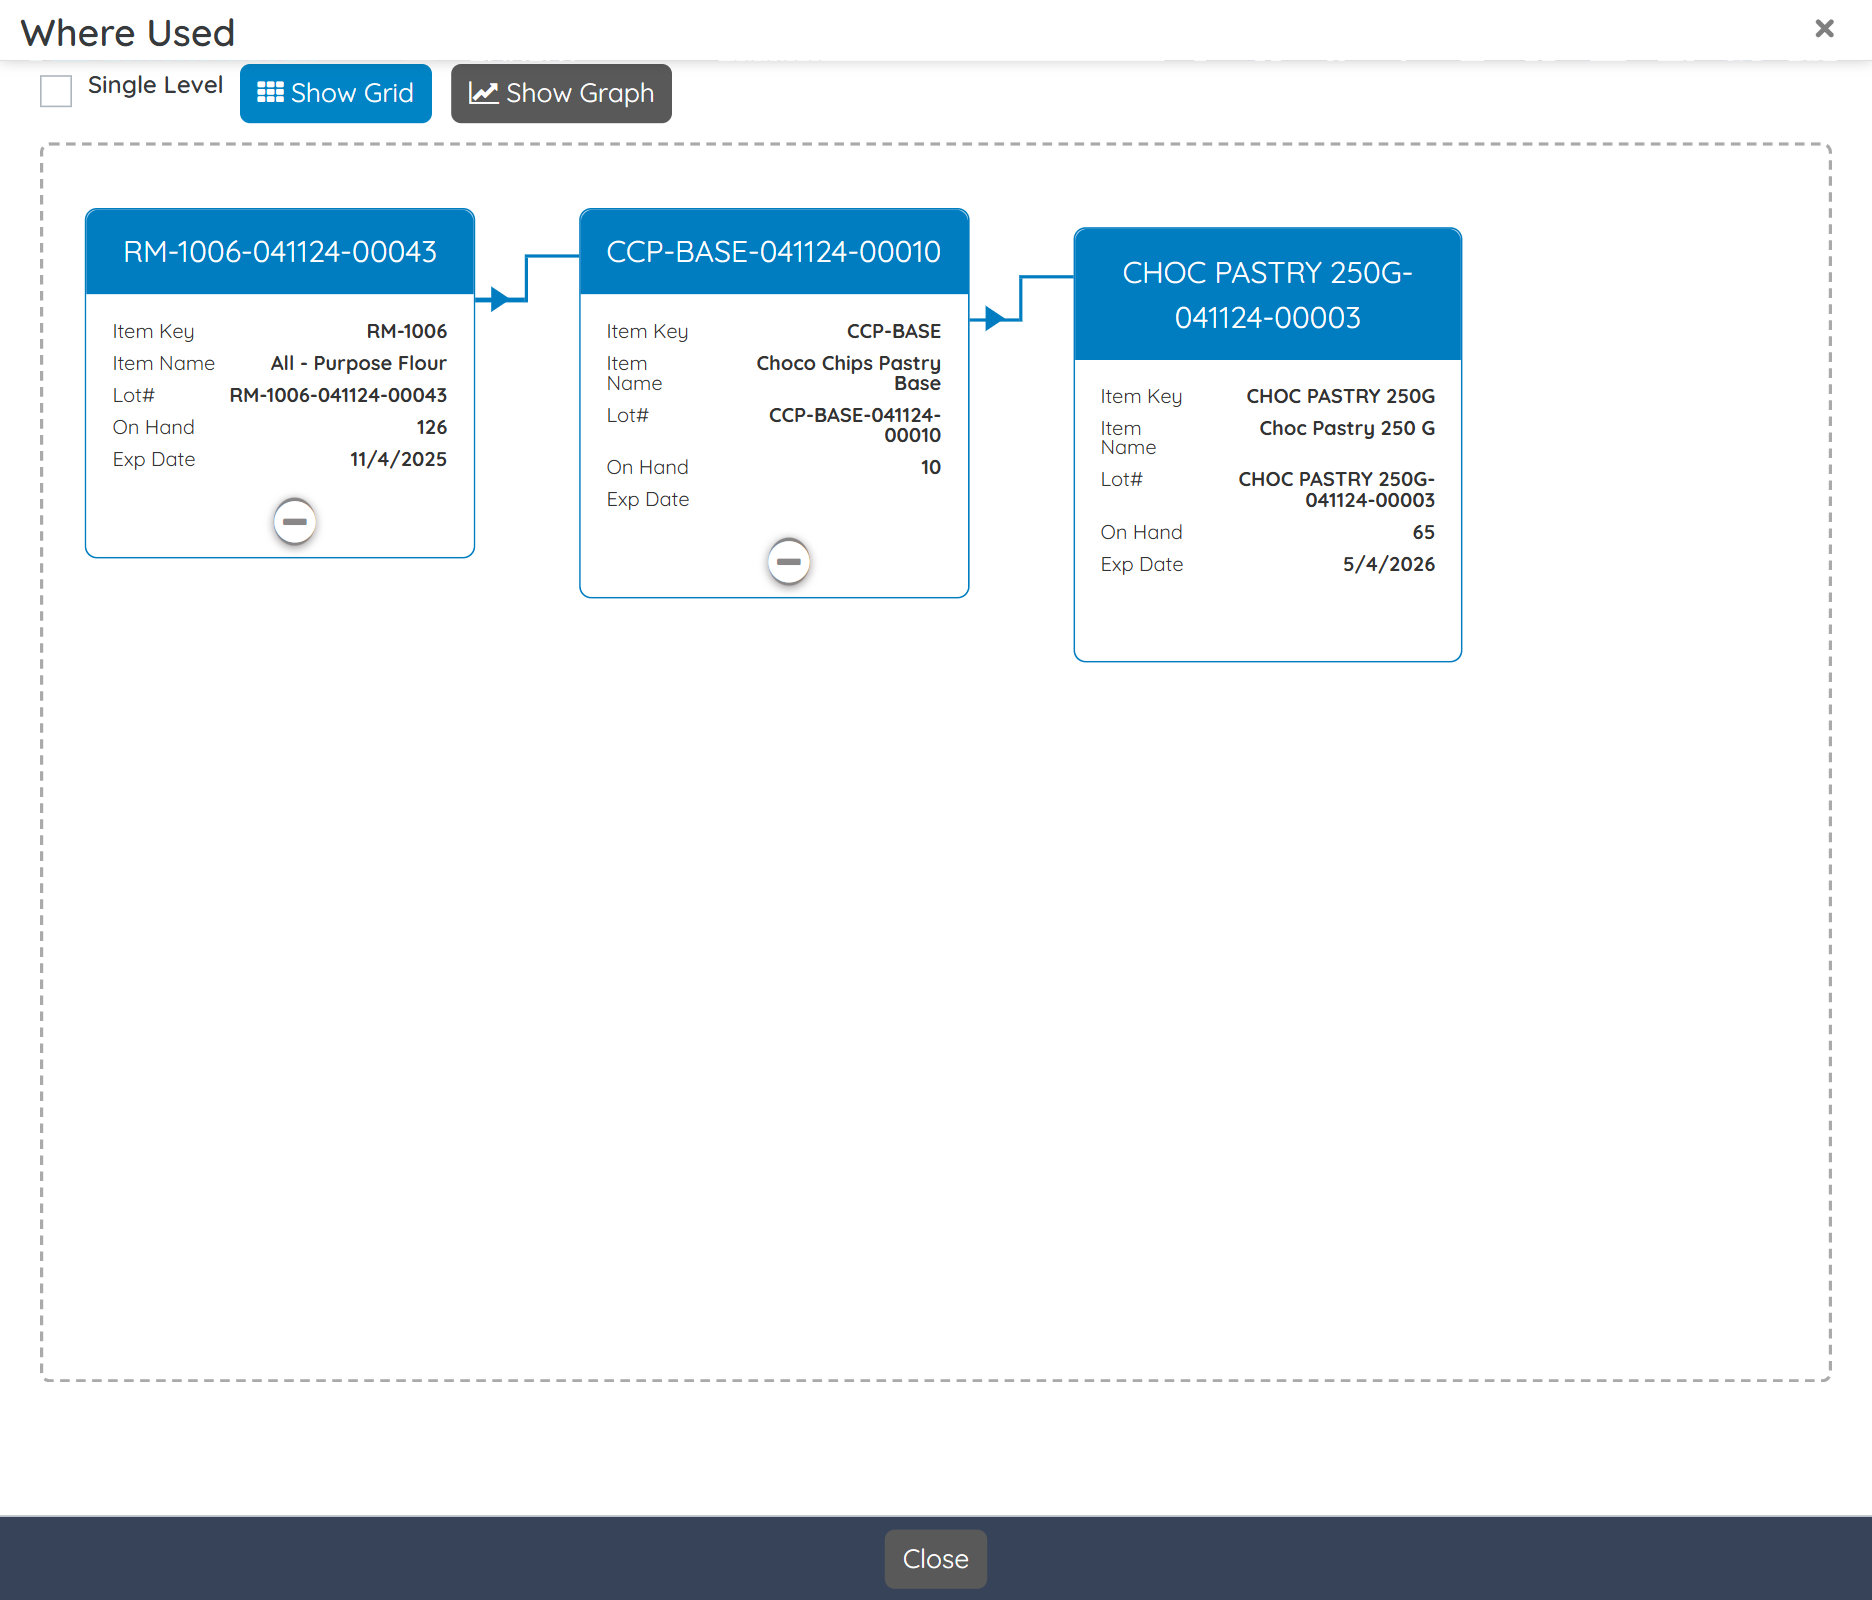Click Exp Date '11/4/2025'
Viewport: 1872px width, 1600px height.
[x=398, y=459]
